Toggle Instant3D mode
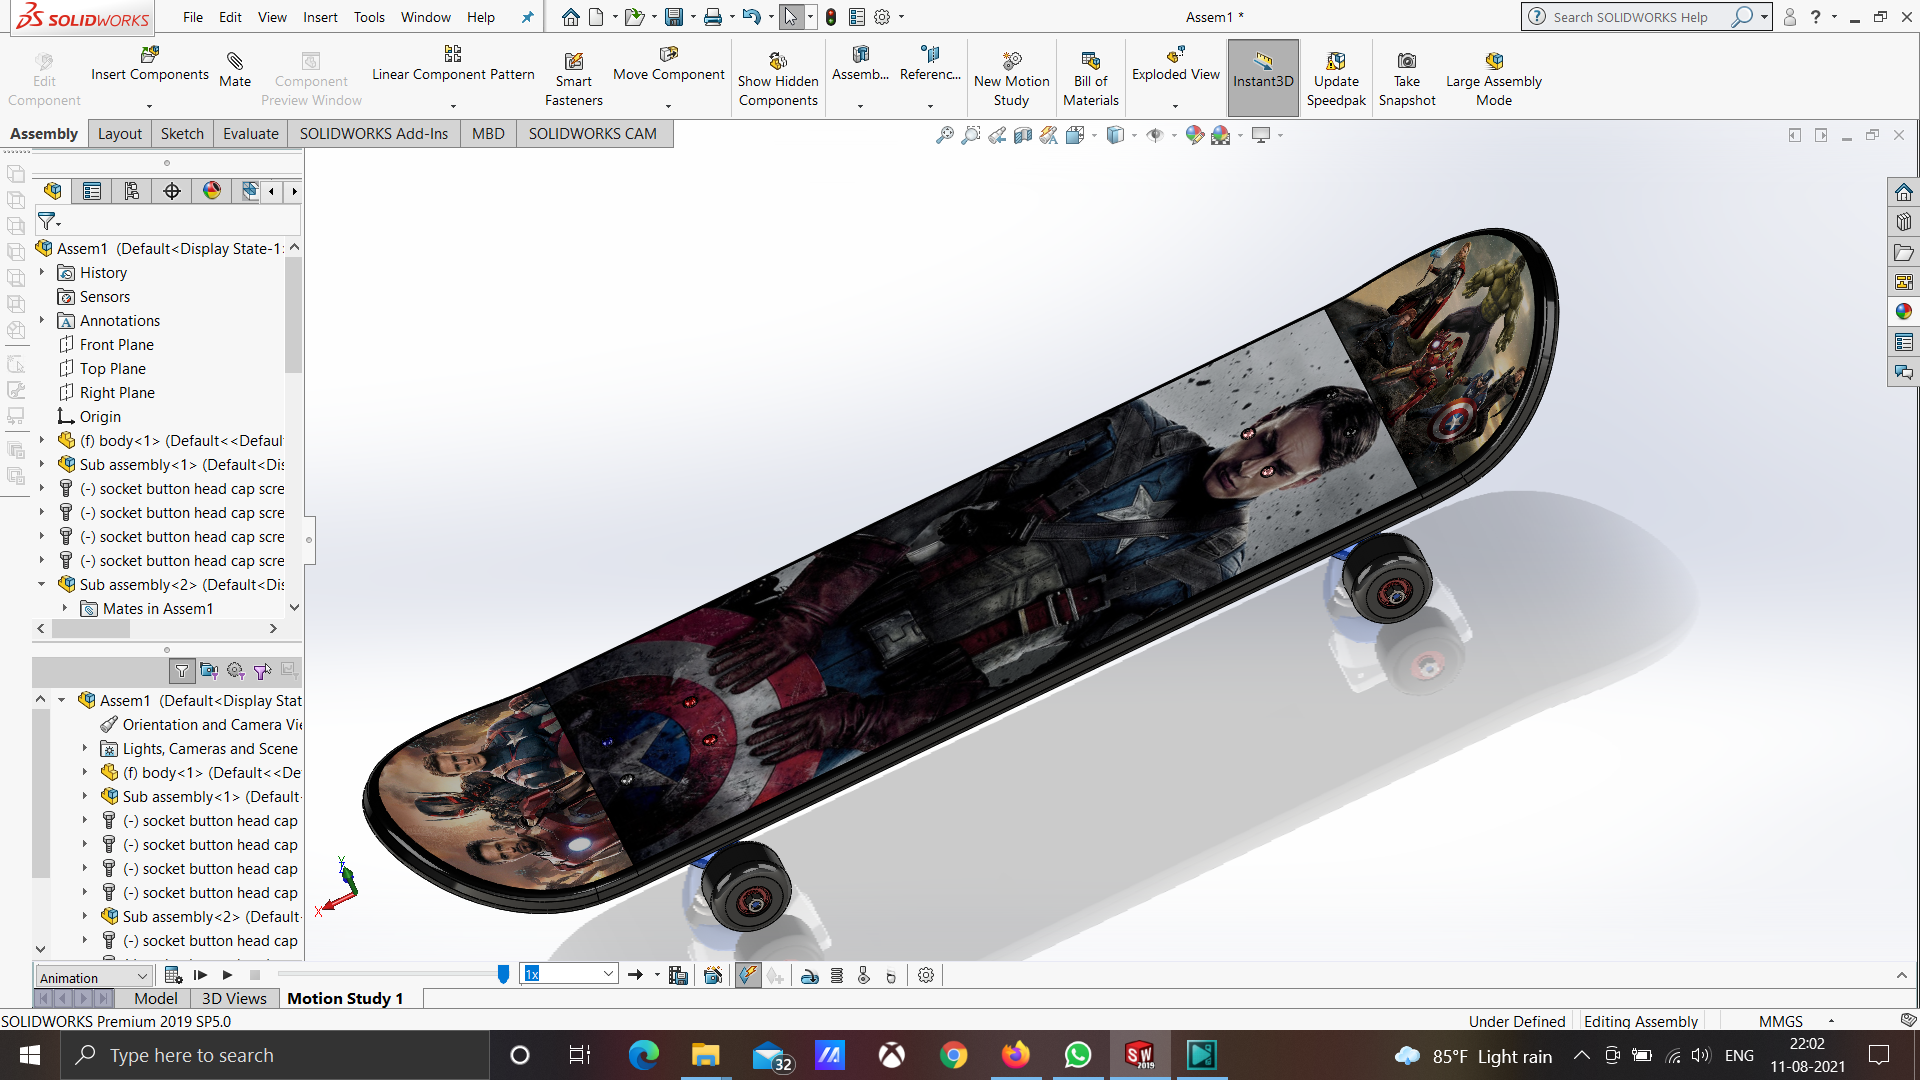Image resolution: width=1920 pixels, height=1080 pixels. (x=1263, y=77)
